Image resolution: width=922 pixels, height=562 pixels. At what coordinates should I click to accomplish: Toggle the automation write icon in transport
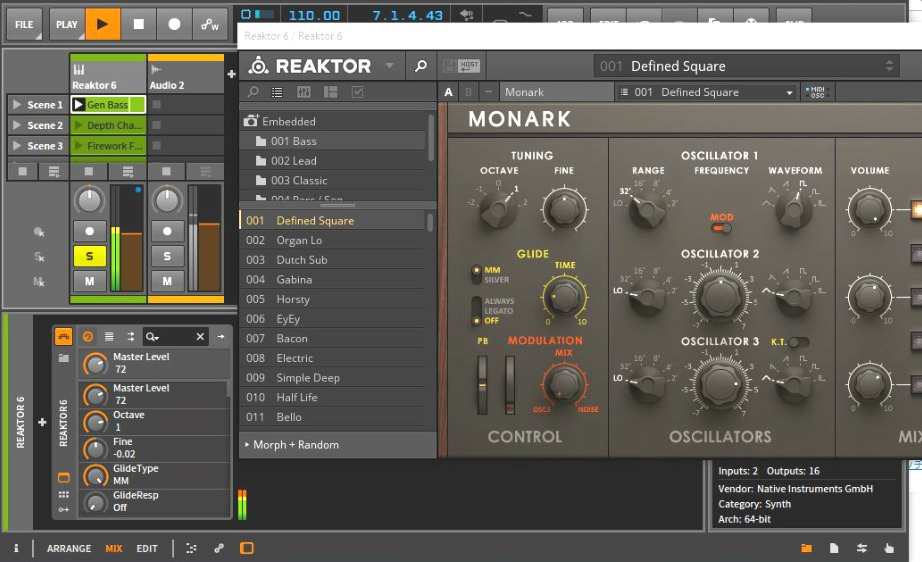(209, 24)
